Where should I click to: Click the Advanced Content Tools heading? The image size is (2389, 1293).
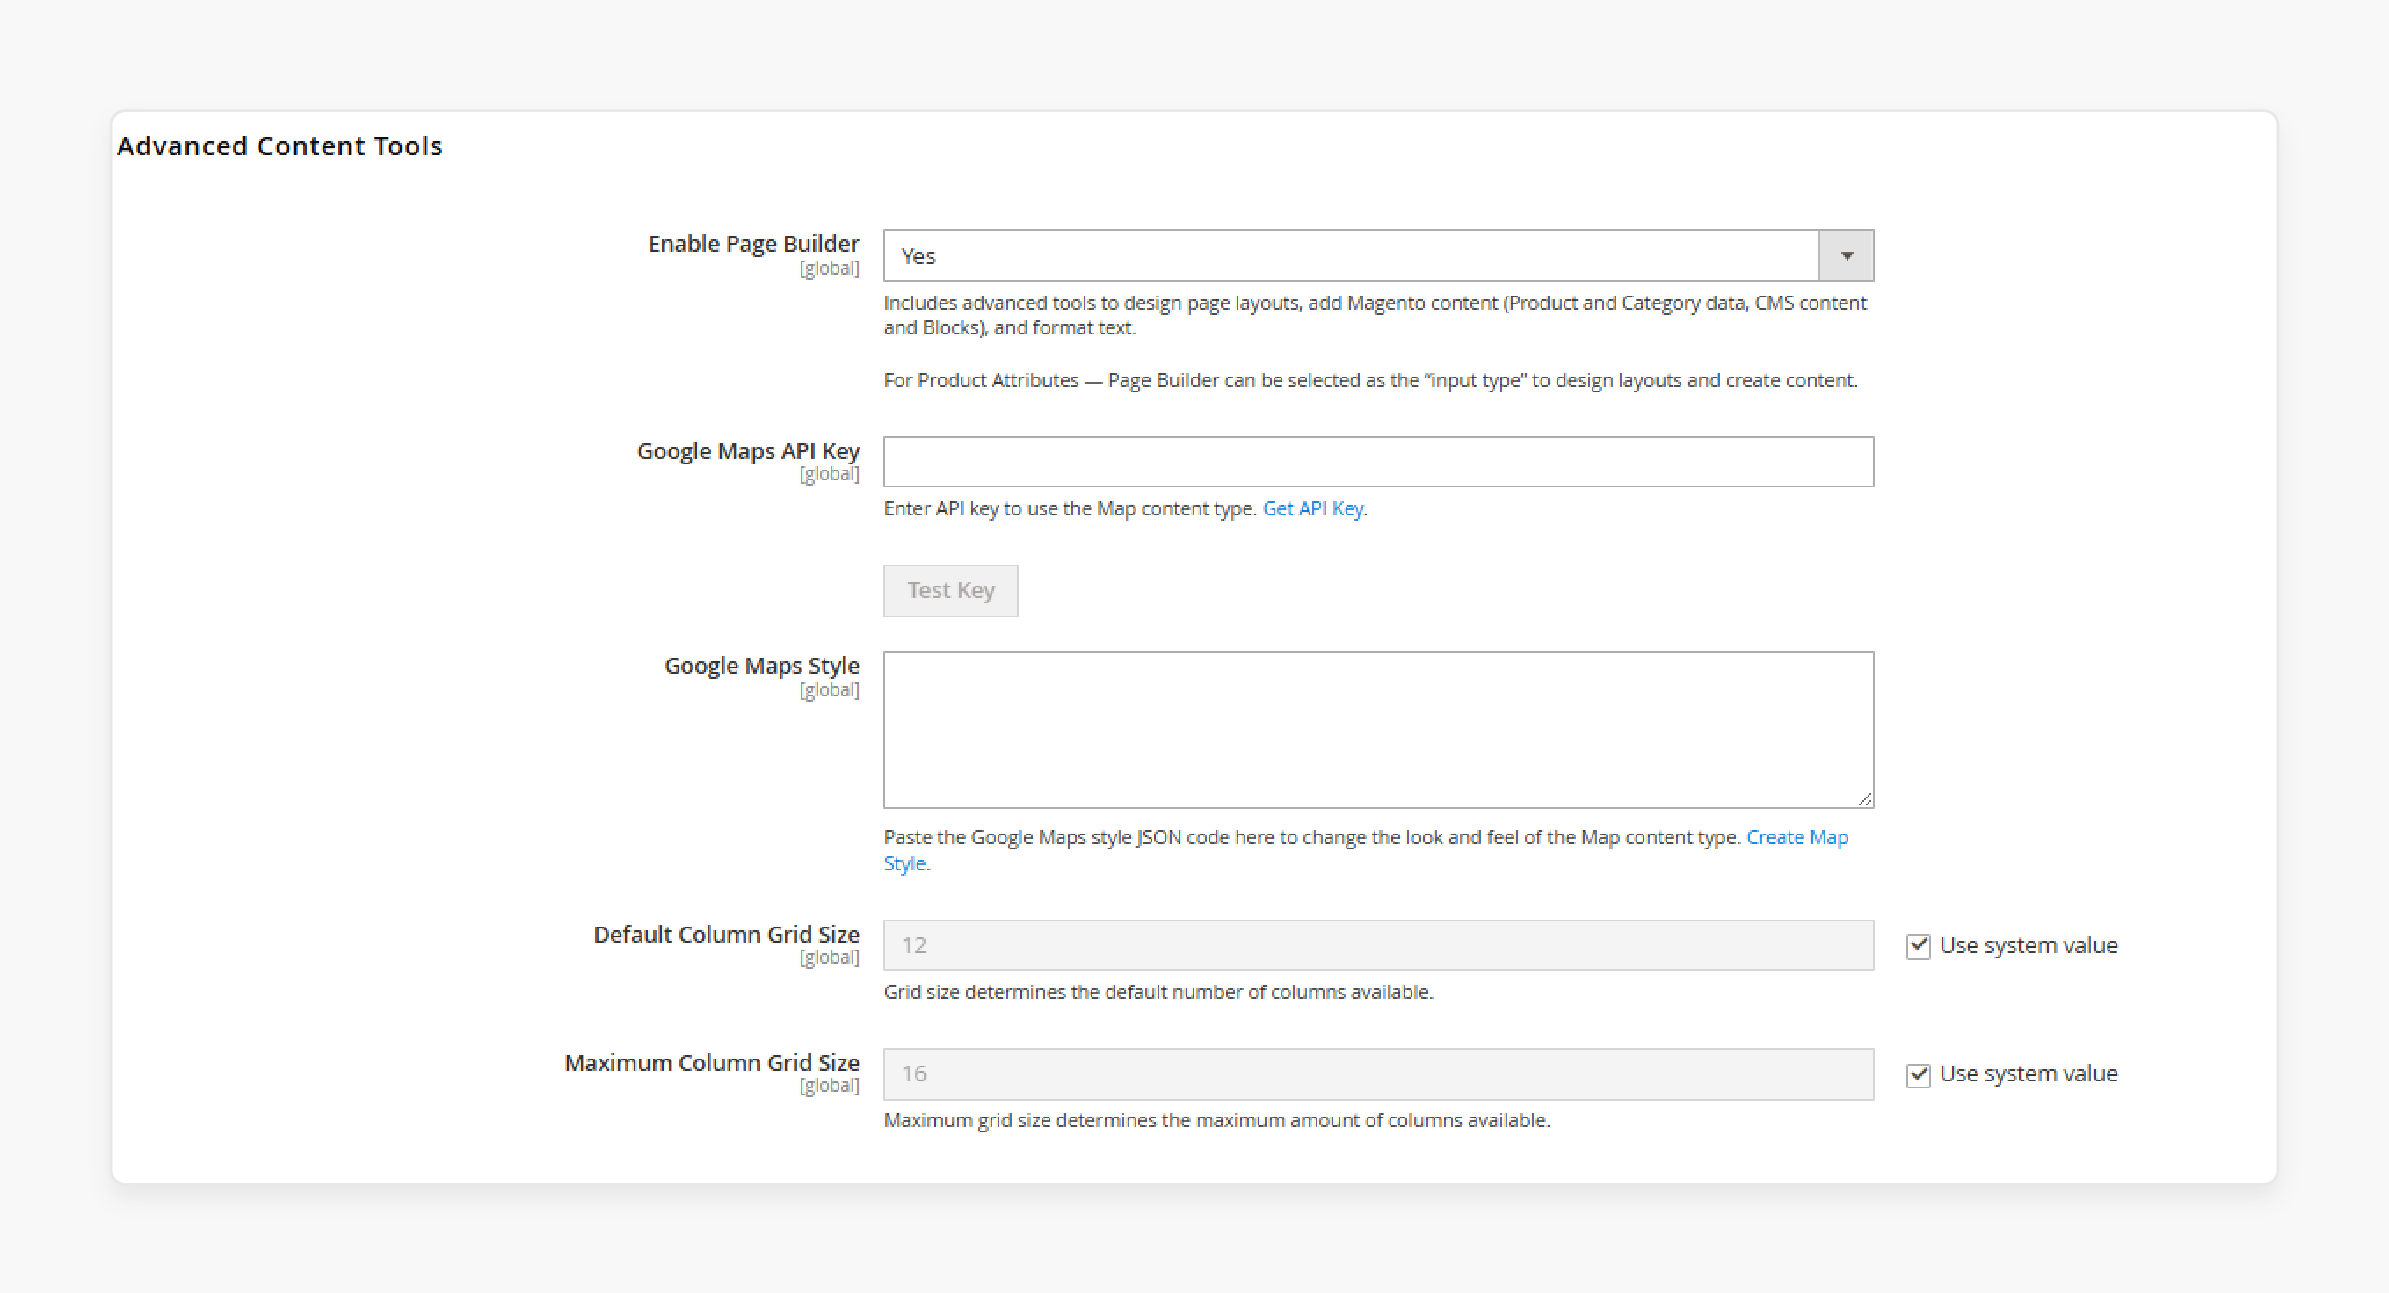(280, 146)
